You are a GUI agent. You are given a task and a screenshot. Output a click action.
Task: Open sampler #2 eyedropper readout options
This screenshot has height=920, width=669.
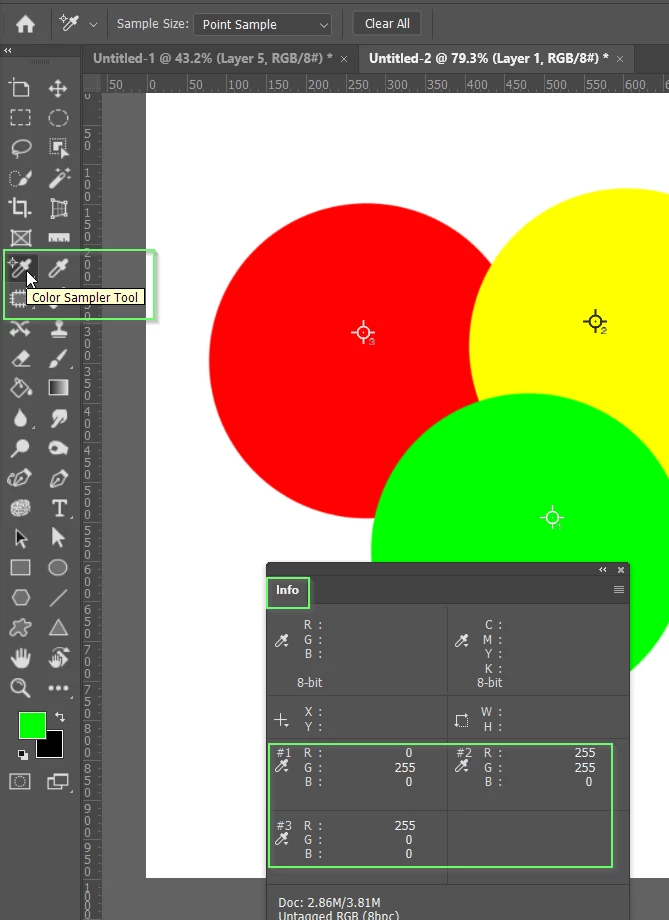click(x=462, y=766)
